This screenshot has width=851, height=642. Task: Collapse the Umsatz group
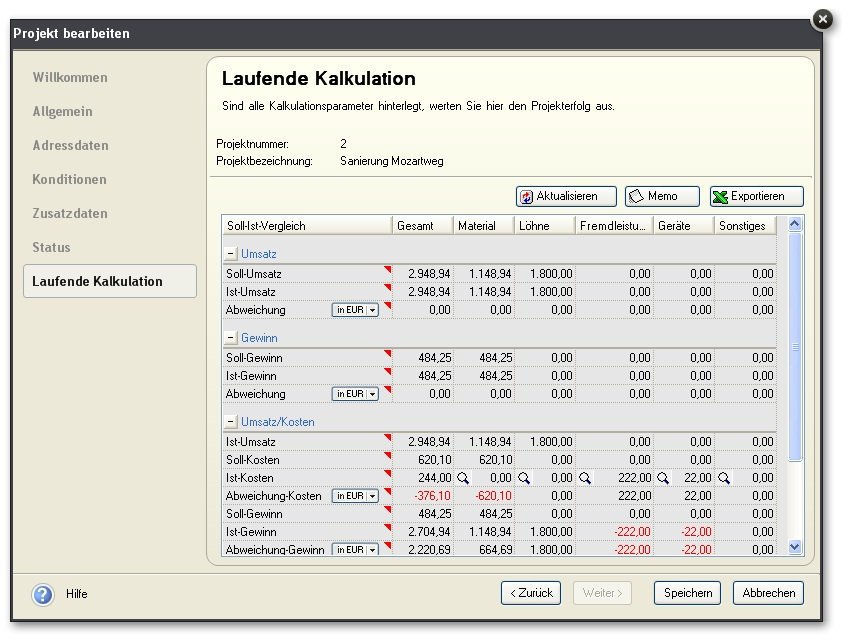[230, 255]
